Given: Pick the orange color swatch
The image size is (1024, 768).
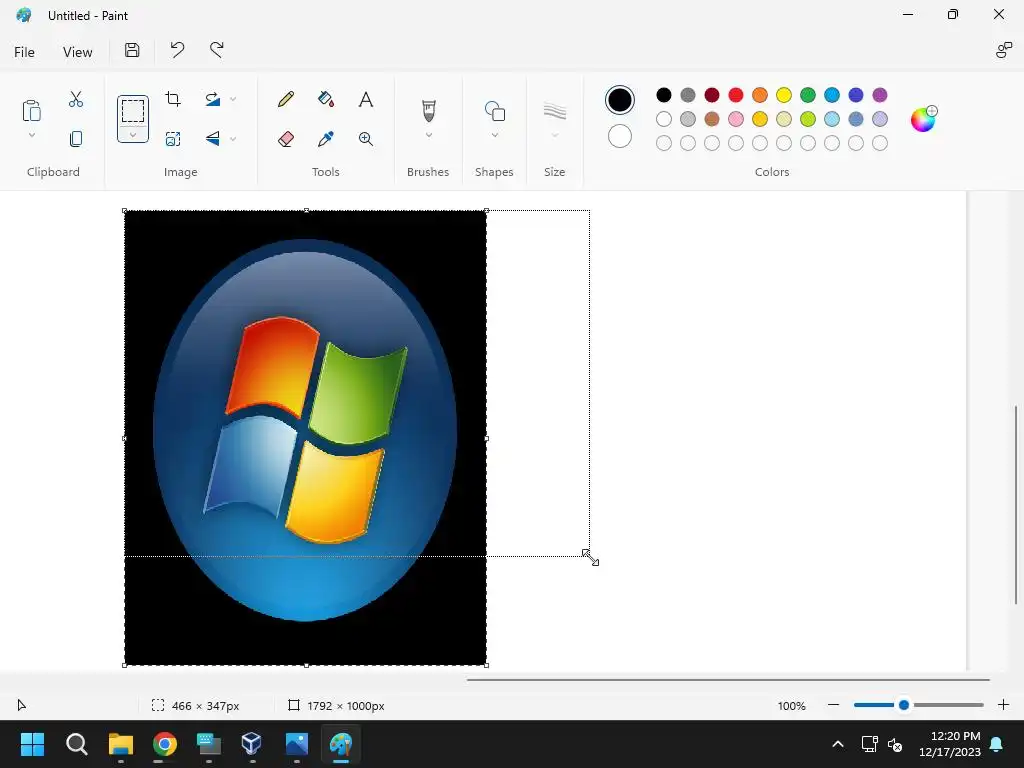Looking at the screenshot, I should point(760,95).
